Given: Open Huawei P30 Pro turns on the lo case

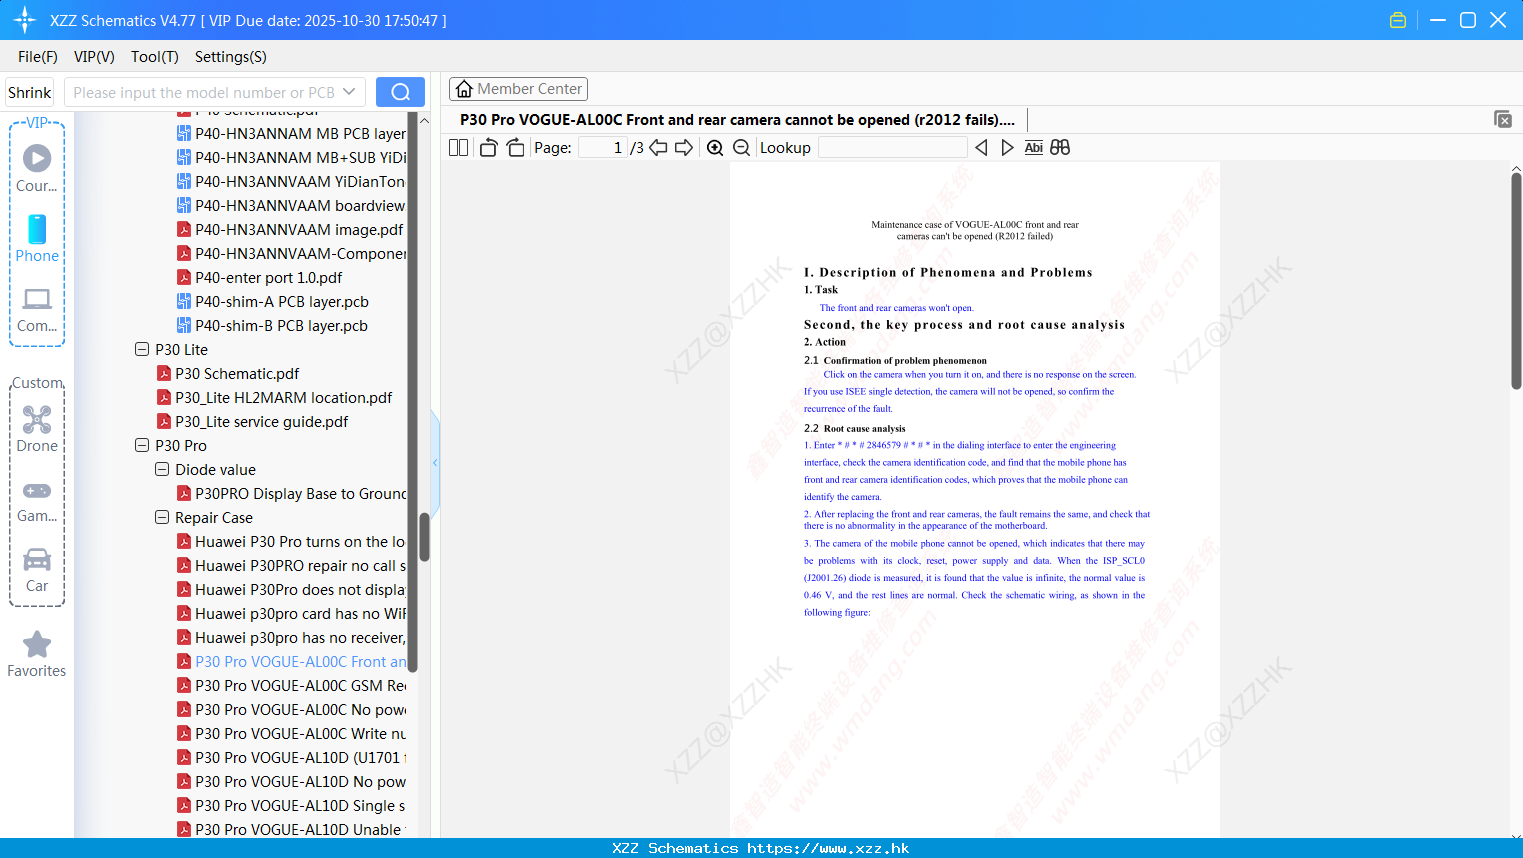Looking at the screenshot, I should coord(291,541).
